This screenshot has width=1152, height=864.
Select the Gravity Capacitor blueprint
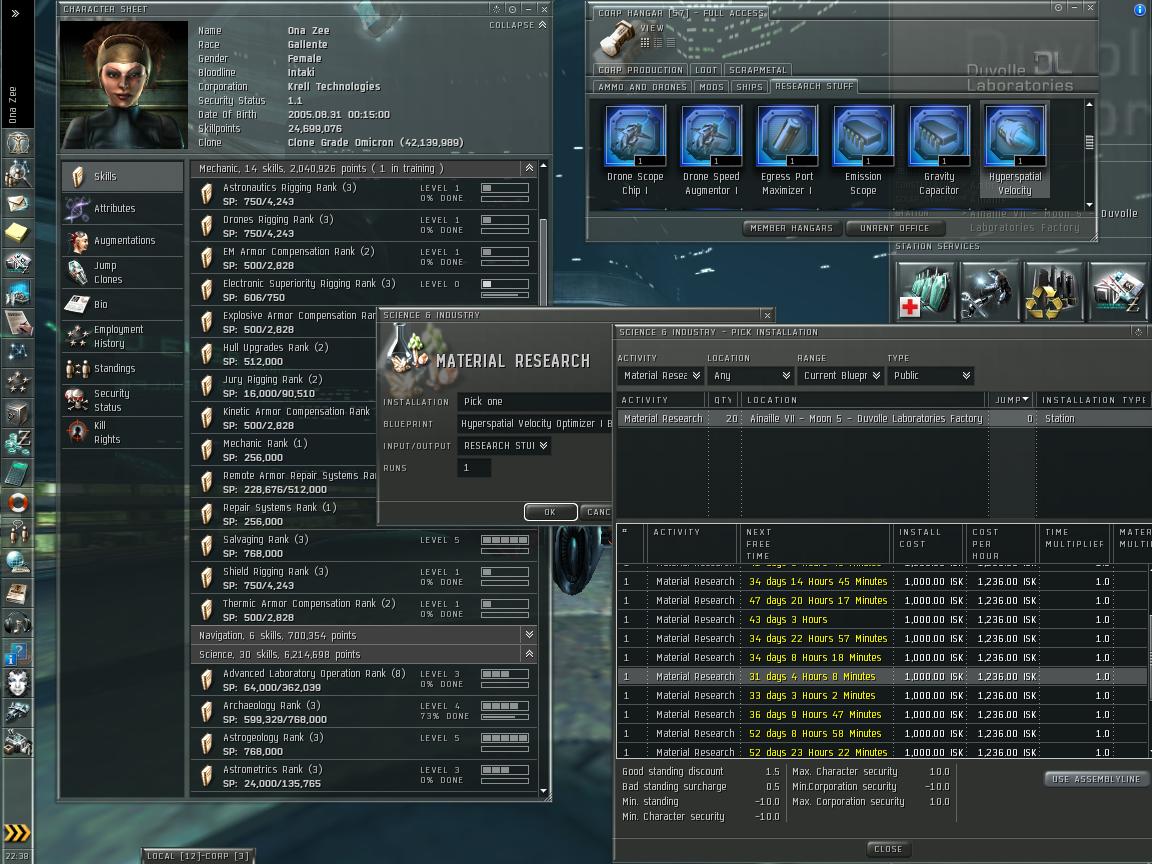tap(939, 151)
